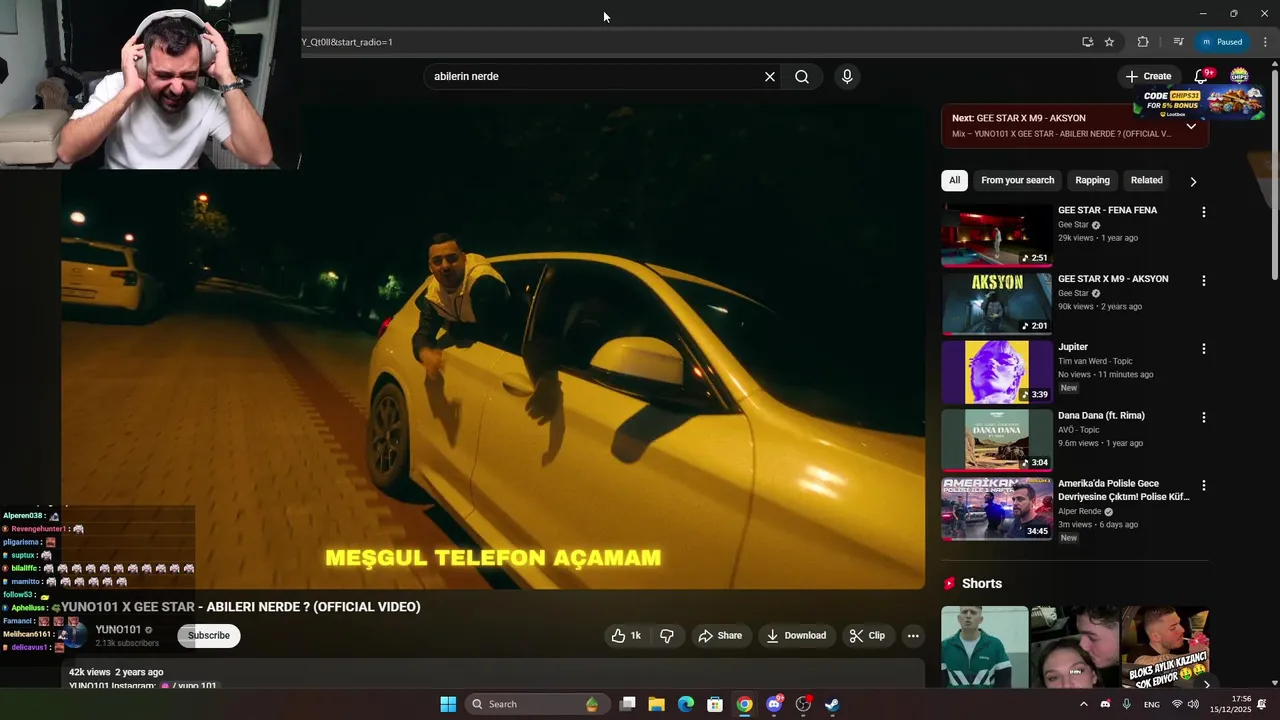The width and height of the screenshot is (1280, 720).
Task: Open Microsoft Edge from the taskbar
Action: pos(686,704)
